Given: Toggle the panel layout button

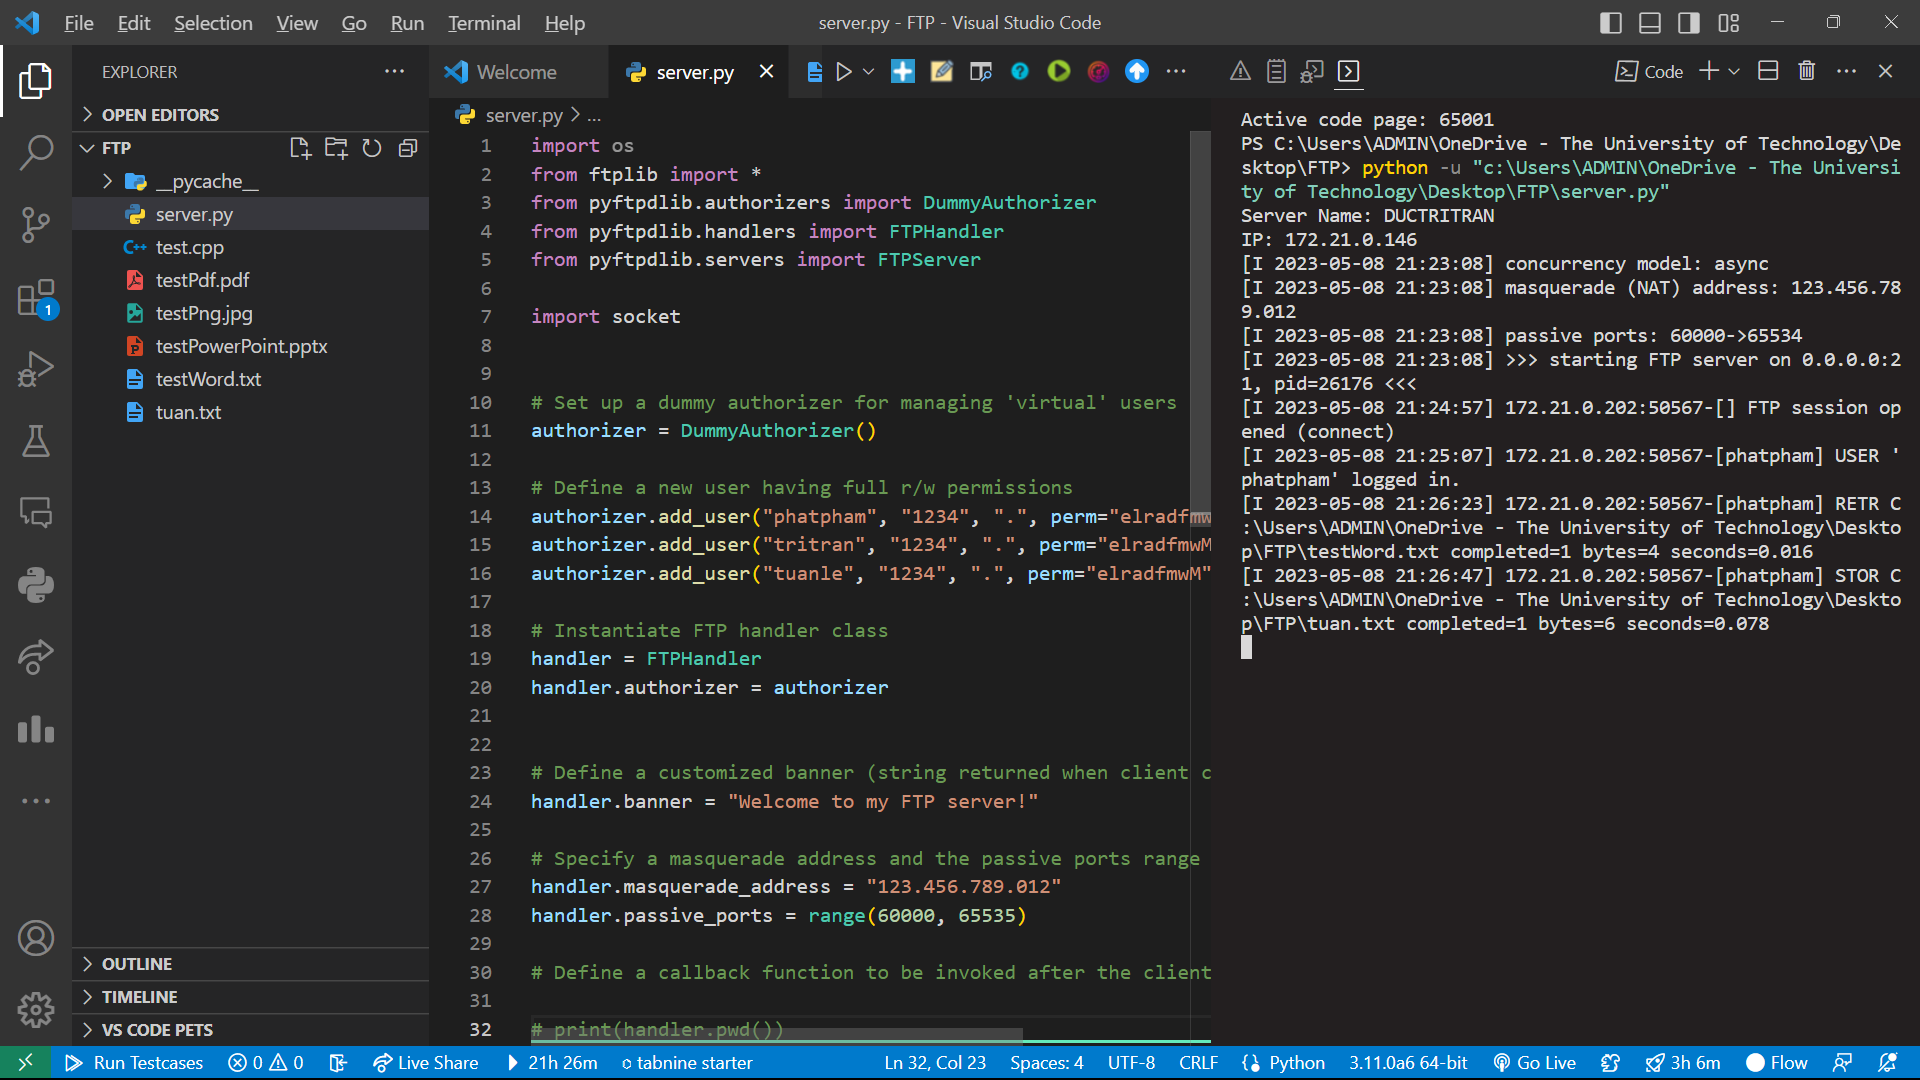Looking at the screenshot, I should click(1649, 22).
